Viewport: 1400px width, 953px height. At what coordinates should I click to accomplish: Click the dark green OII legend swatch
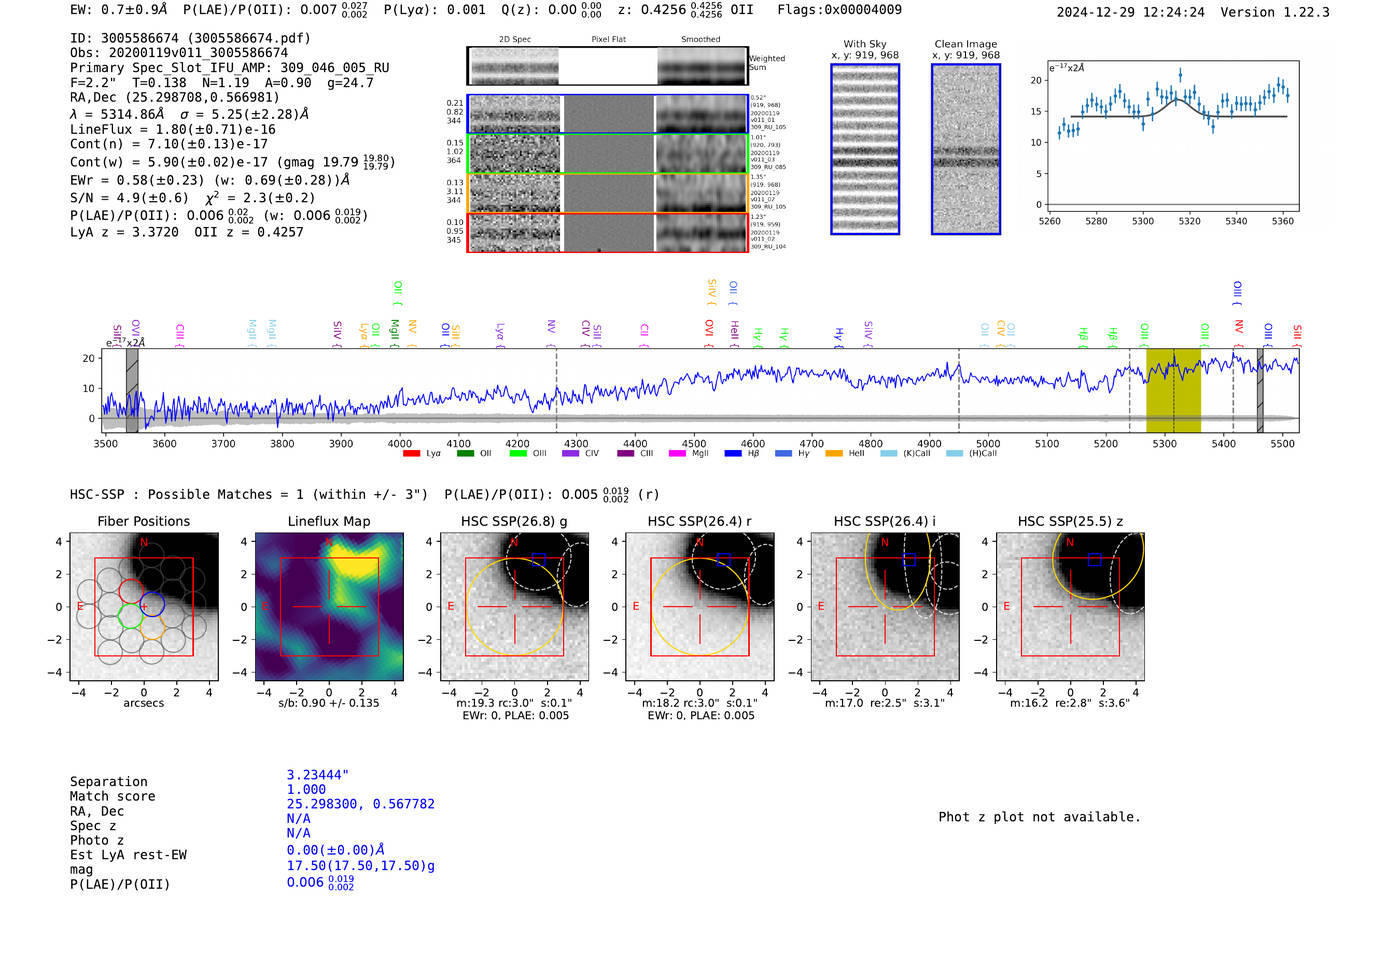(465, 453)
